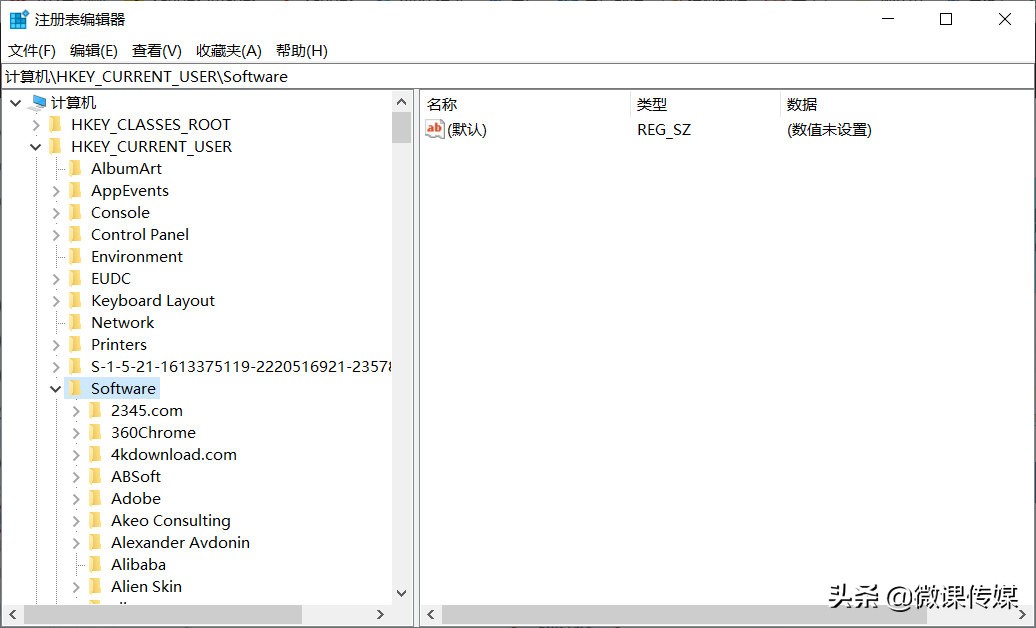The image size is (1036, 628).
Task: Click the Registry Editor app icon in title bar
Action: tap(19, 19)
